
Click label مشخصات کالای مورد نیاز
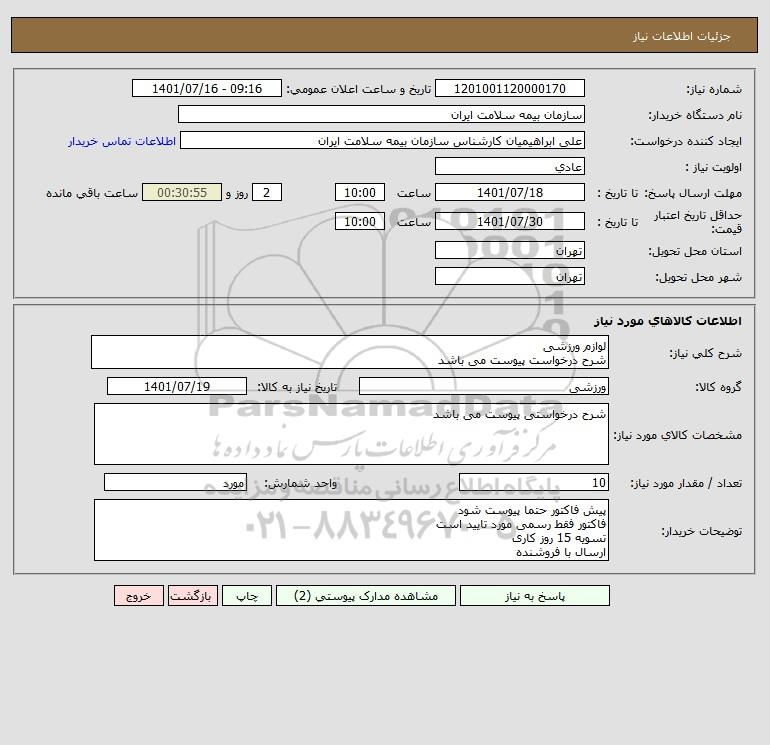[x=678, y=435]
